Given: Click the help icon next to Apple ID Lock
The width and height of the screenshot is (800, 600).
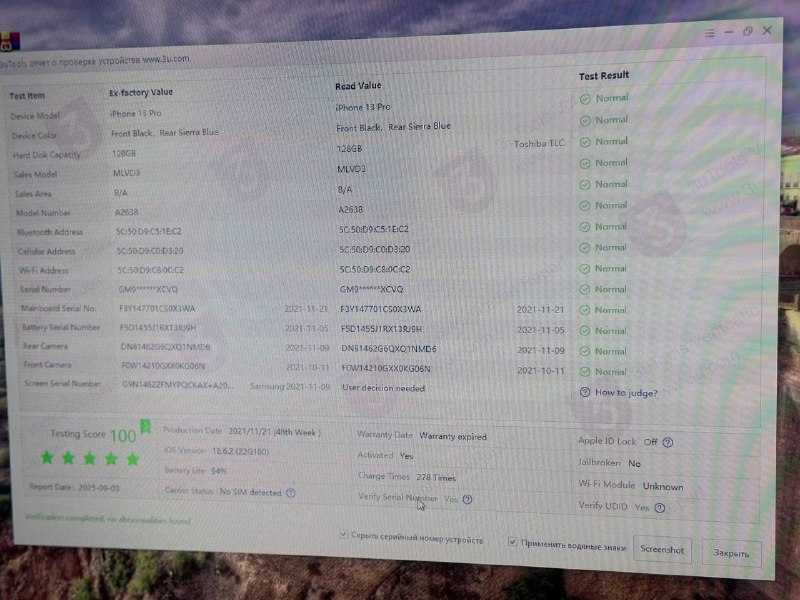Looking at the screenshot, I should click(667, 442).
